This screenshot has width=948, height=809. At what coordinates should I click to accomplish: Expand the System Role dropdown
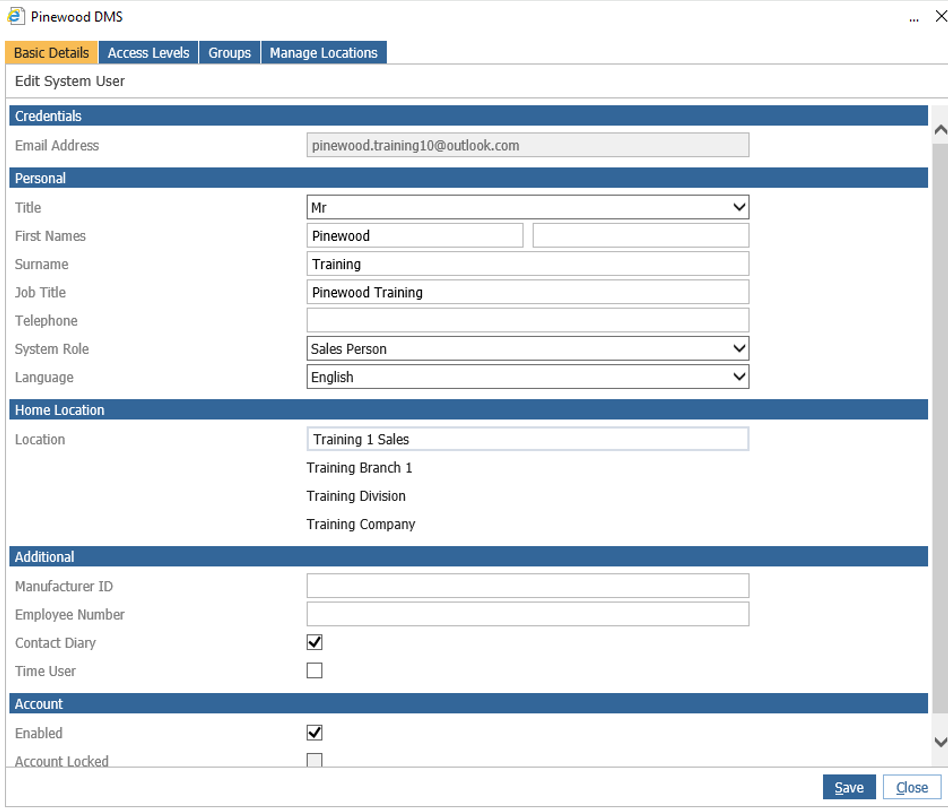click(528, 349)
